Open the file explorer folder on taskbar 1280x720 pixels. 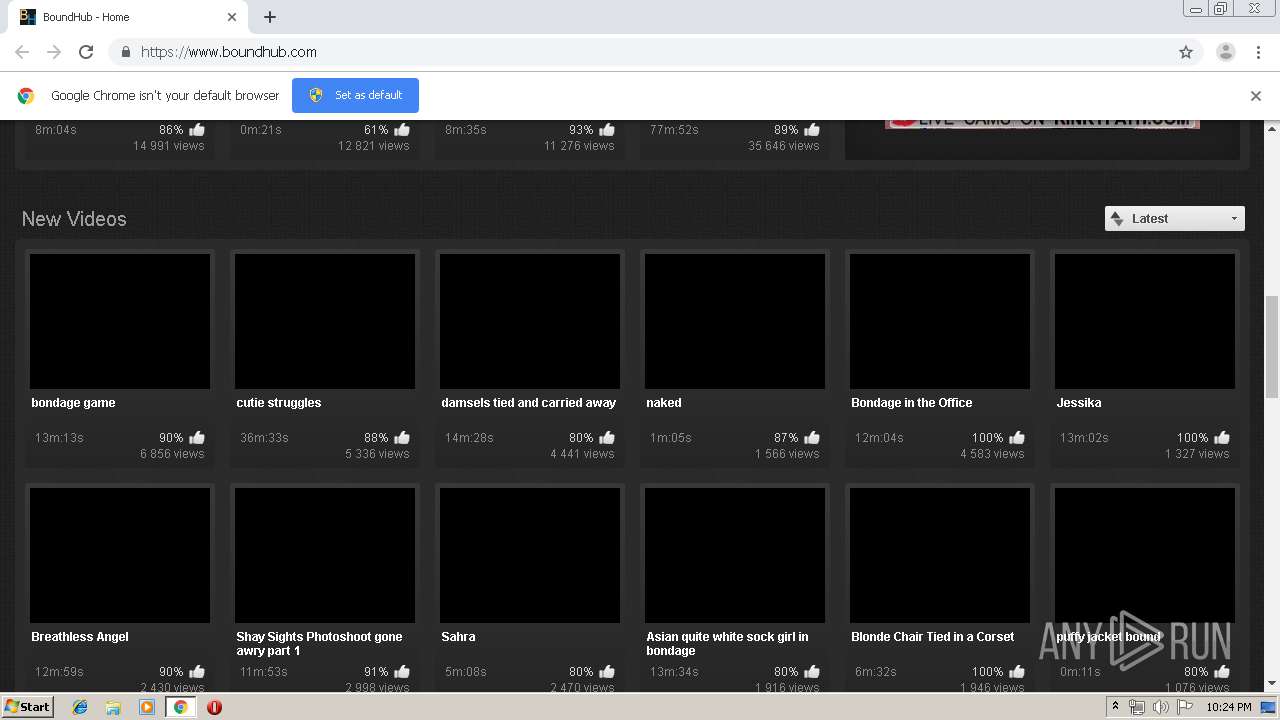113,707
